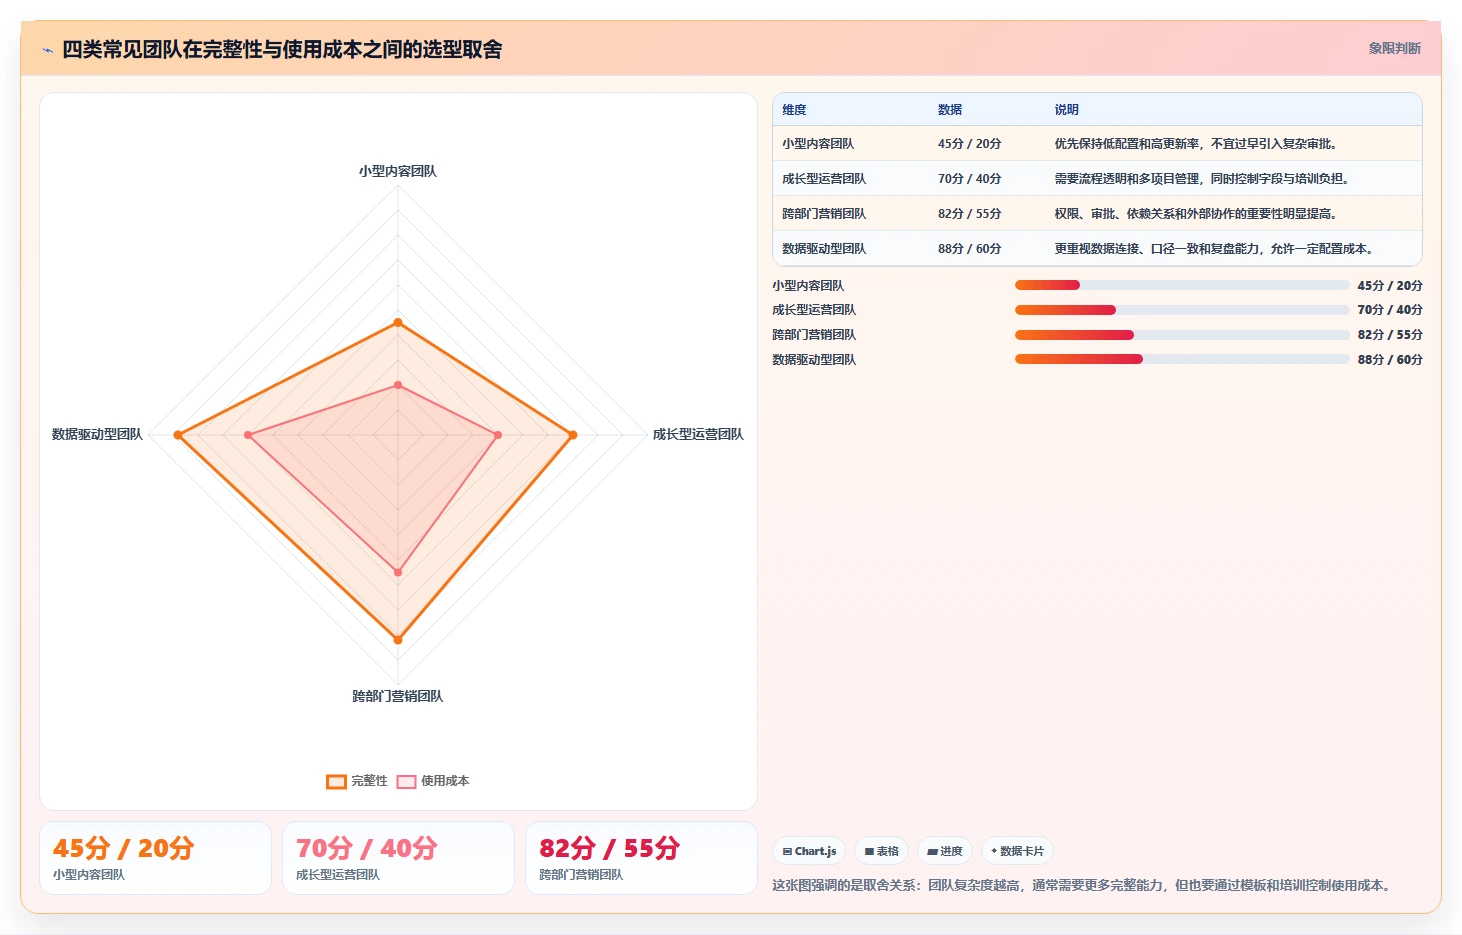This screenshot has width=1462, height=935.
Task: Click the 45分 / 20分 value beside progress bar
Action: click(x=1390, y=286)
